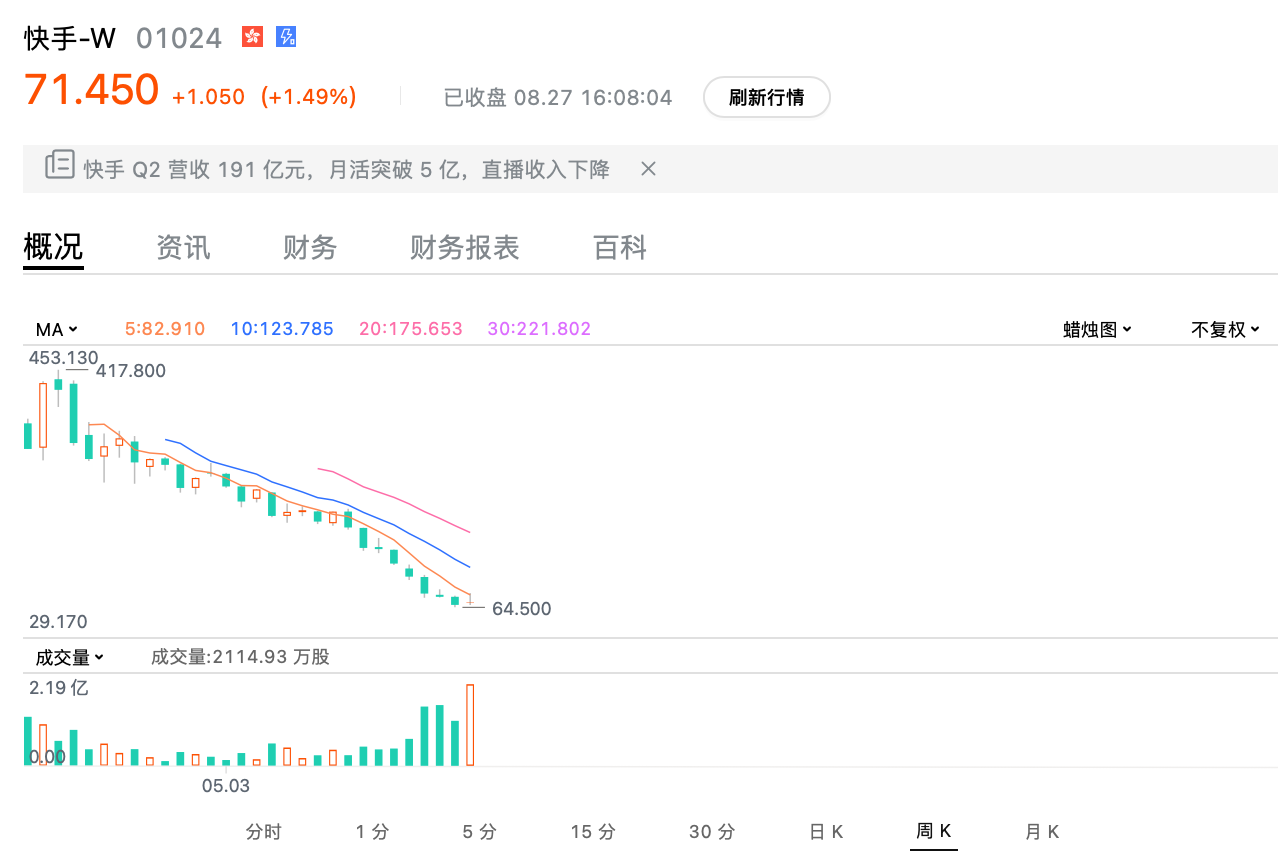
Task: Open the Kuaishou Q2 revenue news headline
Action: [x=346, y=169]
